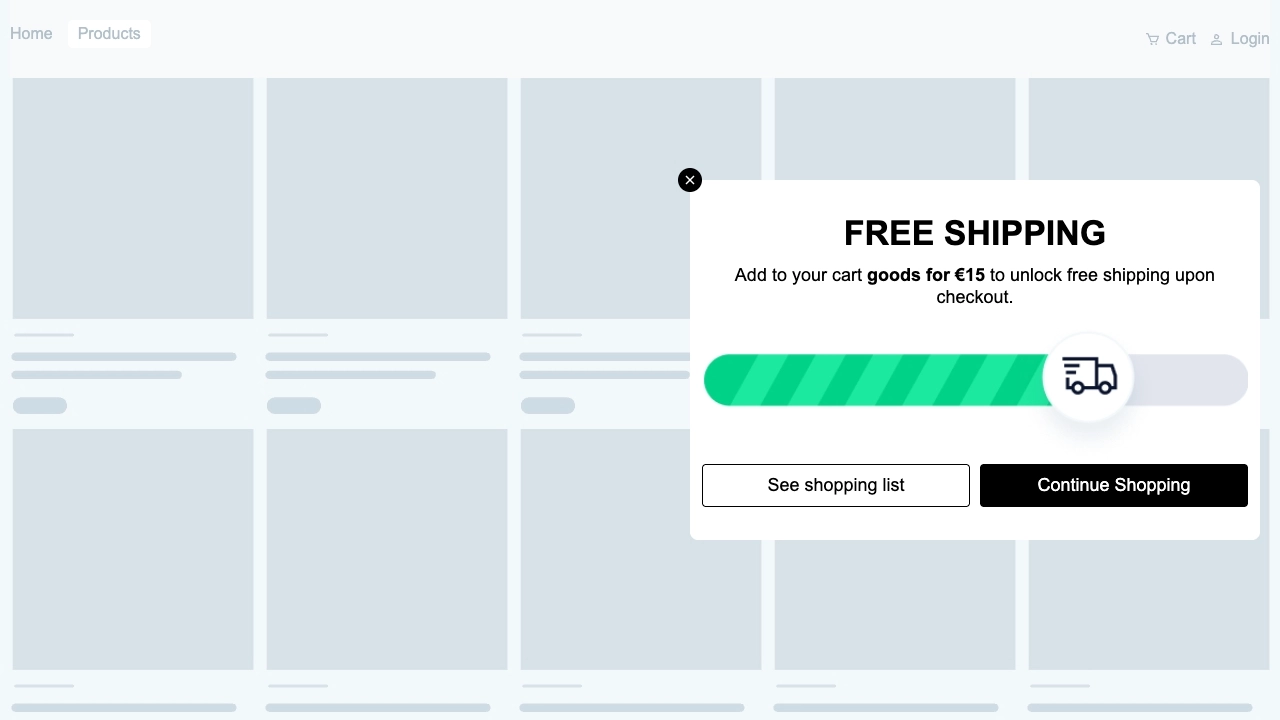The image size is (1280, 720).
Task: Click the delivery truck icon
Action: pyautogui.click(x=1088, y=377)
